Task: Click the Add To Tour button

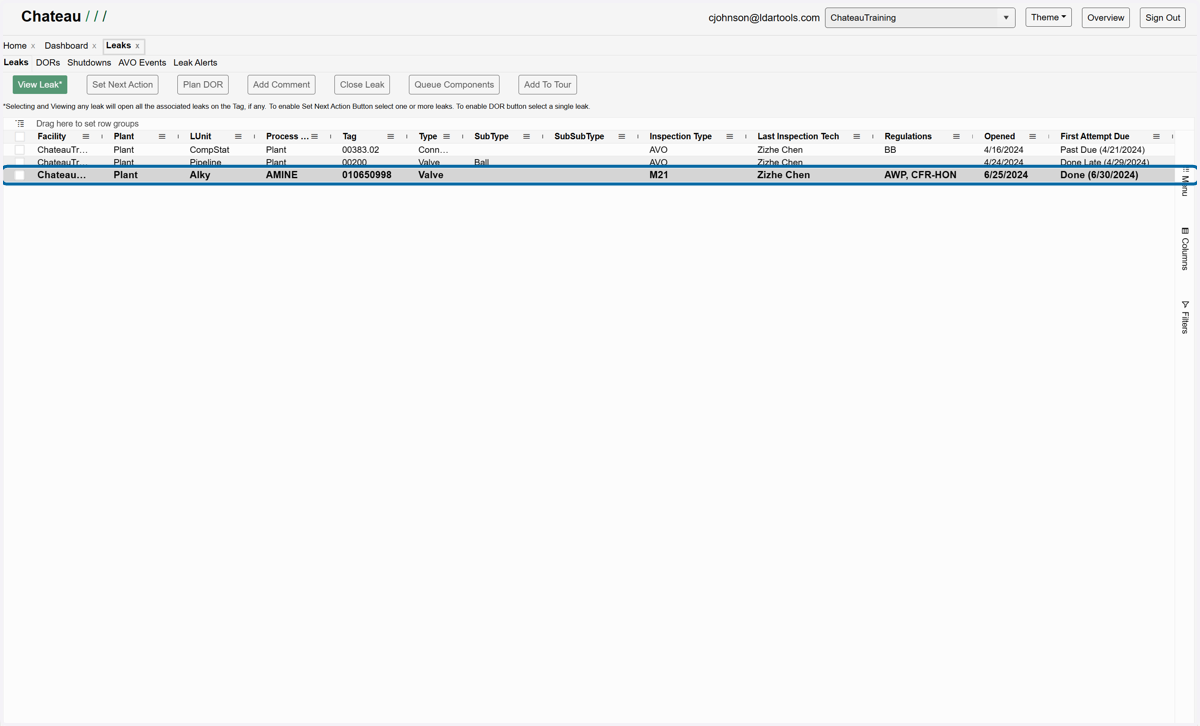Action: 548,85
